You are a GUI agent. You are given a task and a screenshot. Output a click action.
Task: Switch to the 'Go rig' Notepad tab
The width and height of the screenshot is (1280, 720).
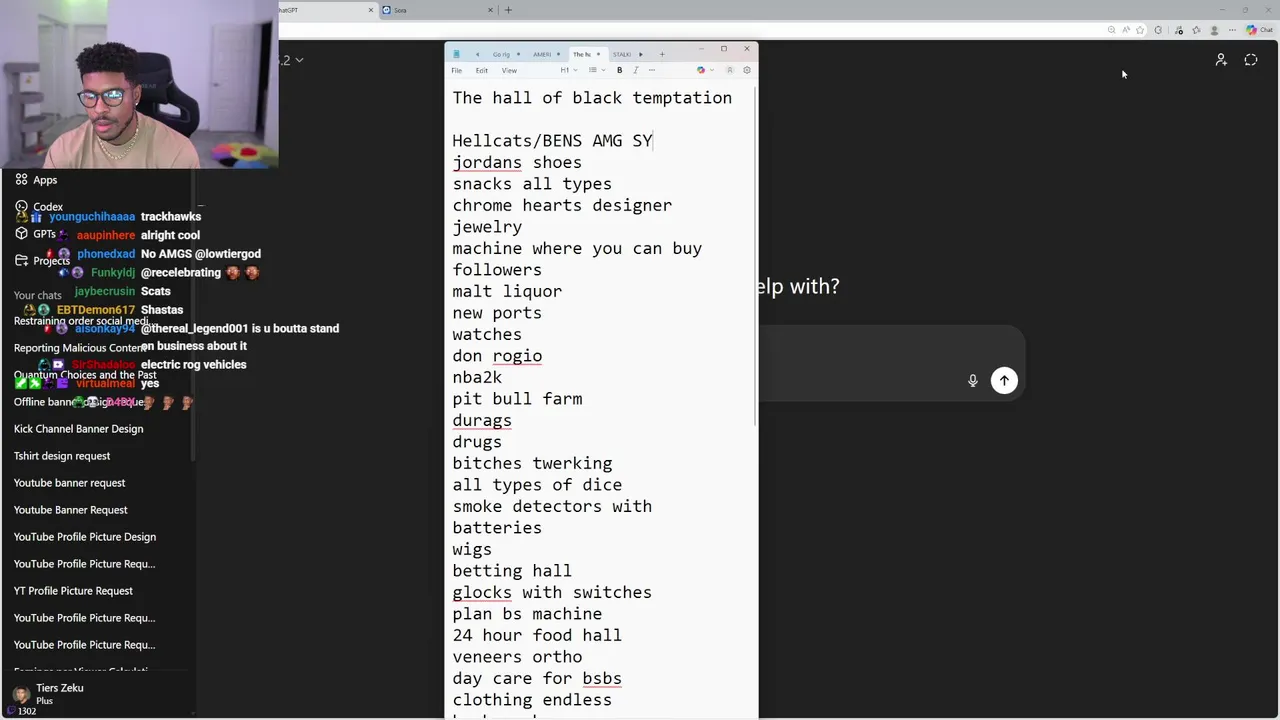[506, 54]
